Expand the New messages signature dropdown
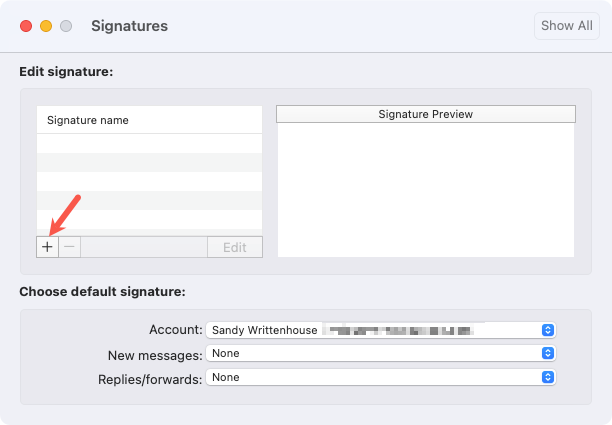Image resolution: width=612 pixels, height=425 pixels. point(380,353)
